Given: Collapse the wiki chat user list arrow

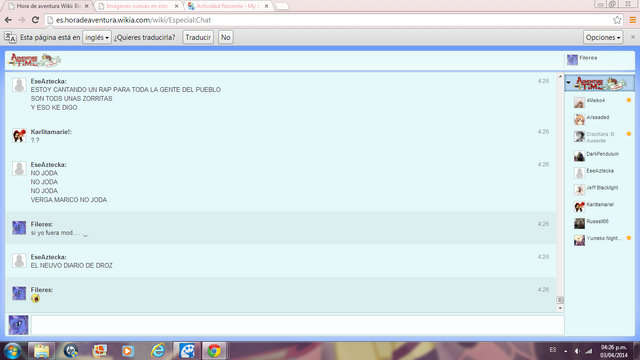Looking at the screenshot, I should pyautogui.click(x=568, y=83).
